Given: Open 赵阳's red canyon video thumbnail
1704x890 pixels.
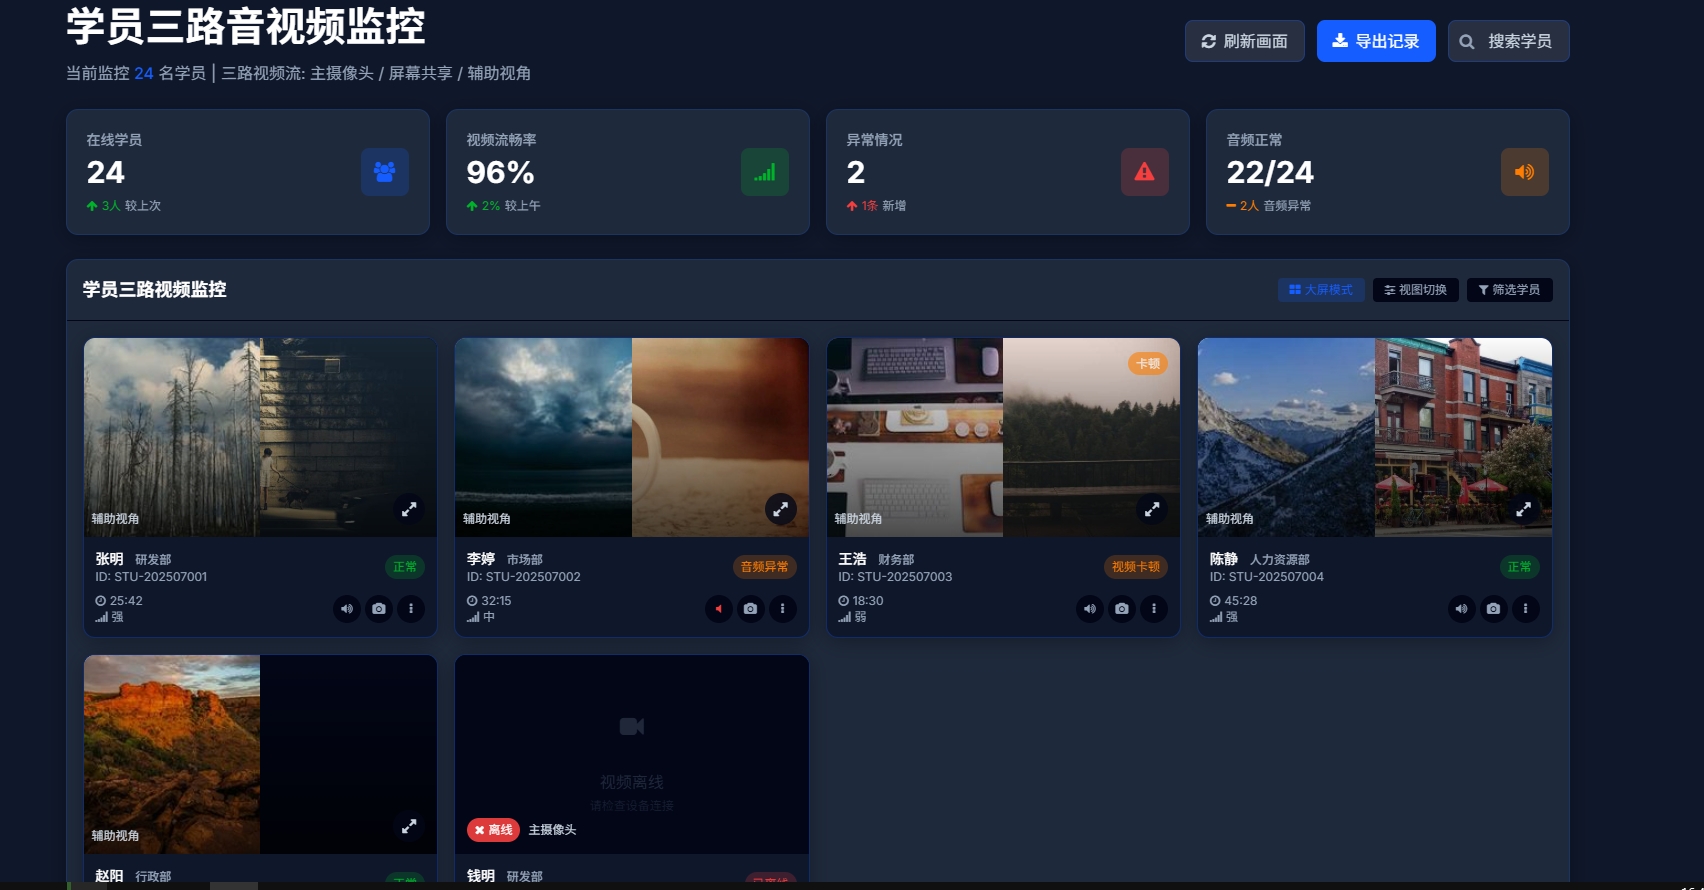Looking at the screenshot, I should [x=172, y=754].
